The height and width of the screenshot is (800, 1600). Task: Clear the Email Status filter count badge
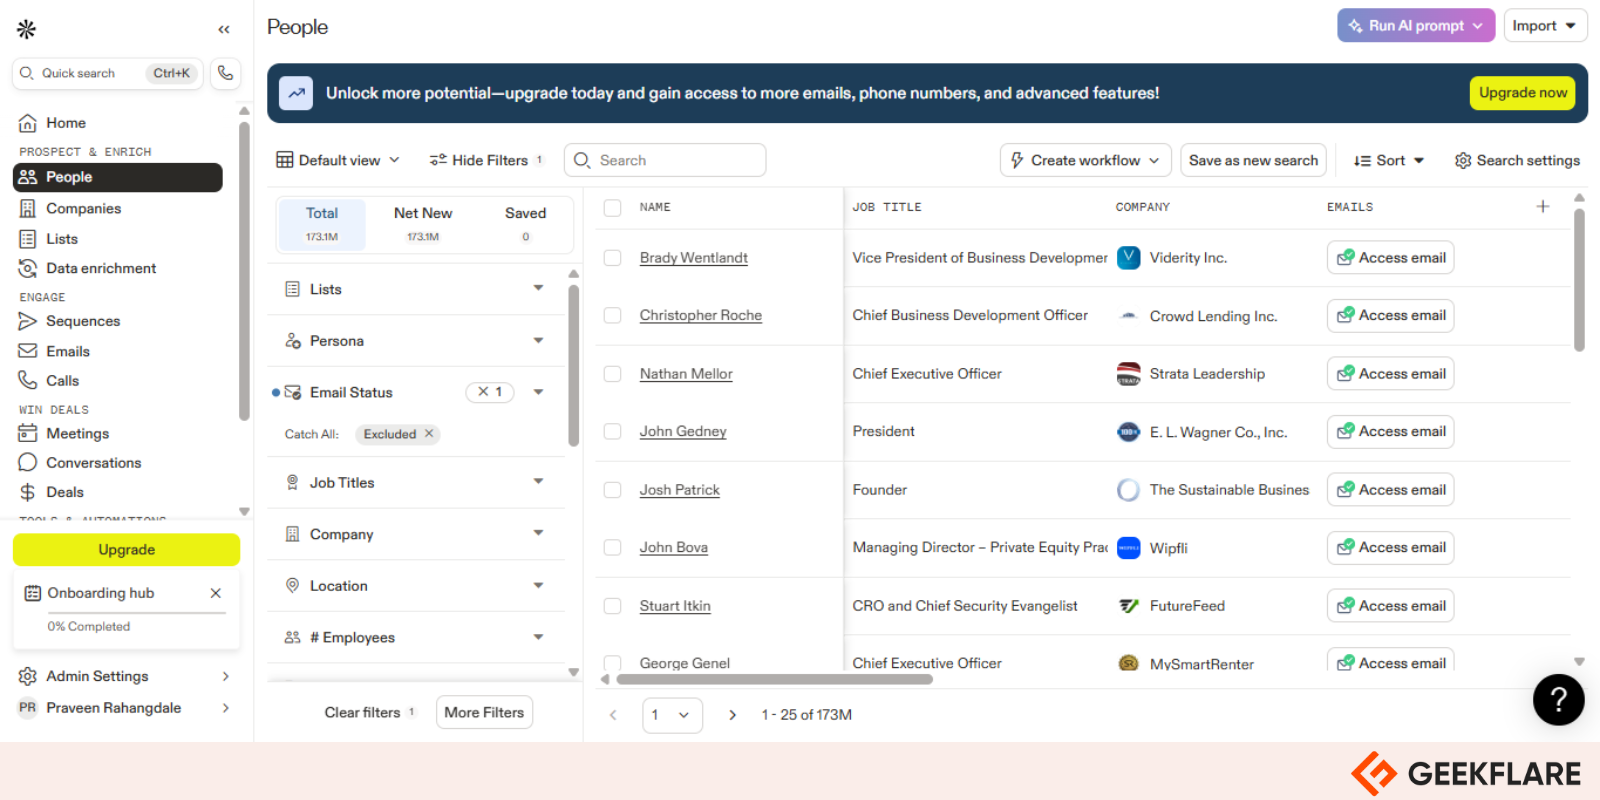[484, 392]
